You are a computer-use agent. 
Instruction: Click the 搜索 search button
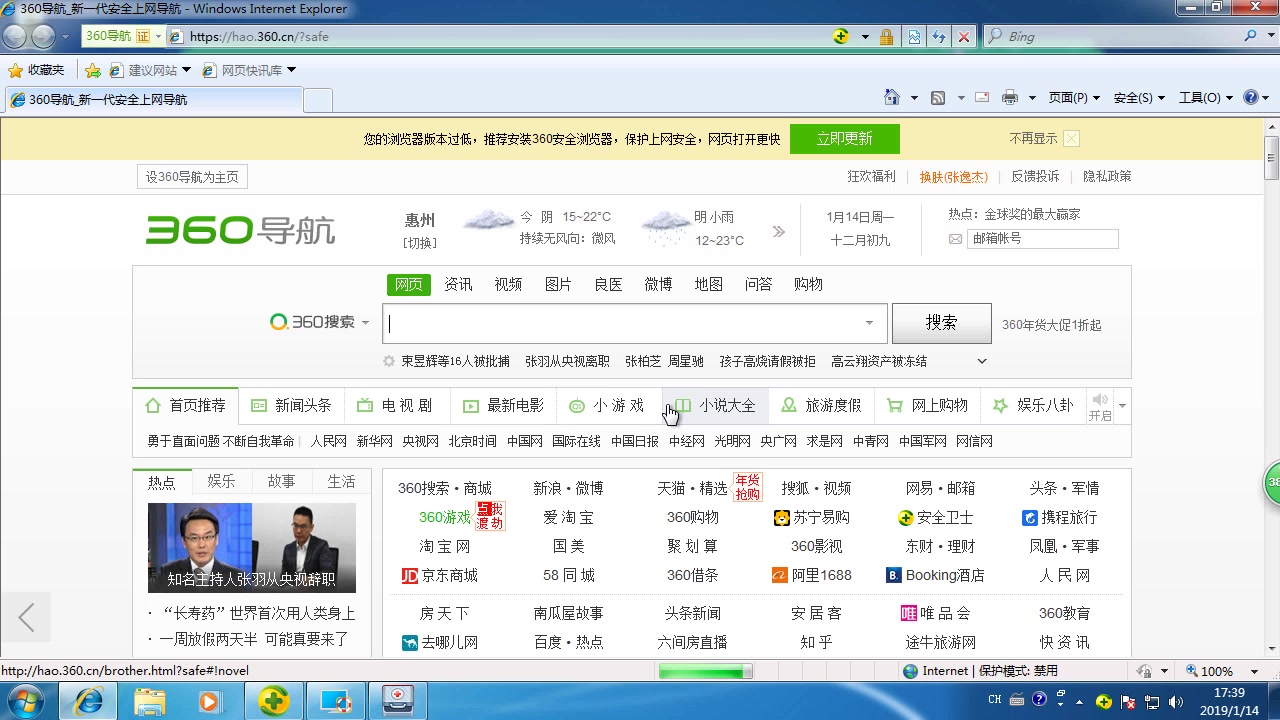[941, 323]
